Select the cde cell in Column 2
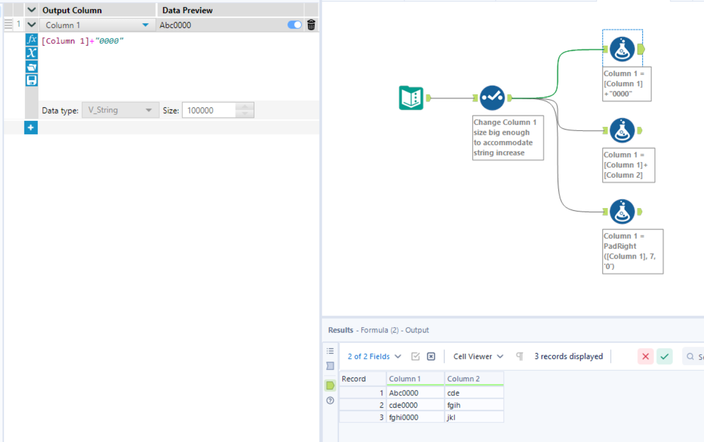704x442 pixels. [474, 393]
